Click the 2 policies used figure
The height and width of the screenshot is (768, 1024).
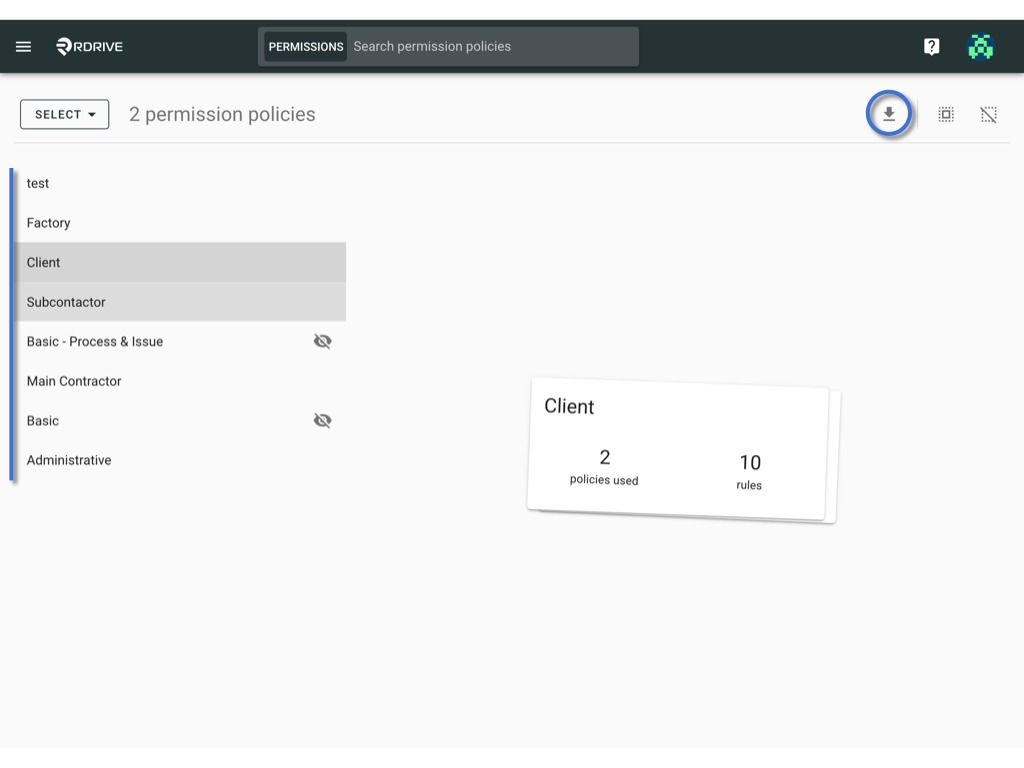604,467
